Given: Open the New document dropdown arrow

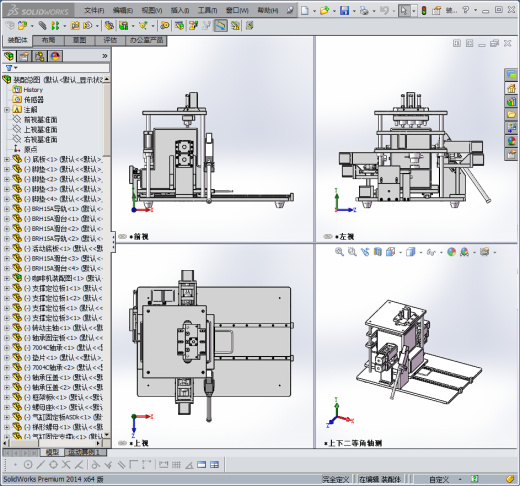Looking at the screenshot, I should click(314, 11).
